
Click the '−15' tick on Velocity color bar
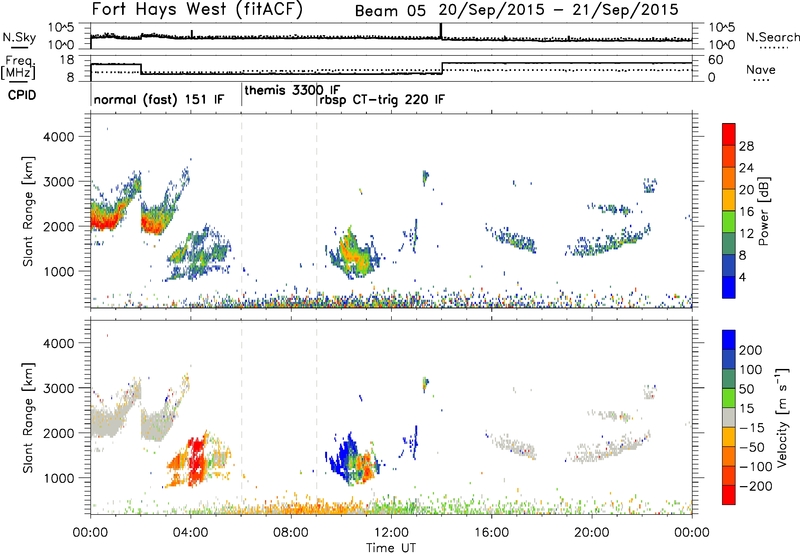pyautogui.click(x=751, y=427)
